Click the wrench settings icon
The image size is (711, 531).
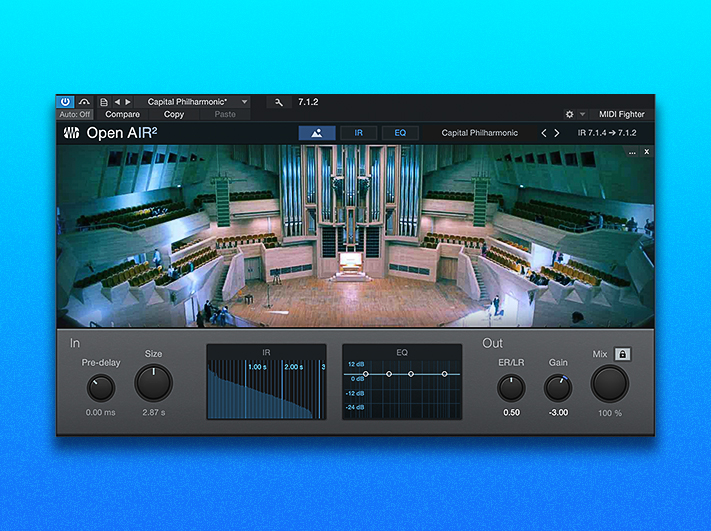pos(279,102)
